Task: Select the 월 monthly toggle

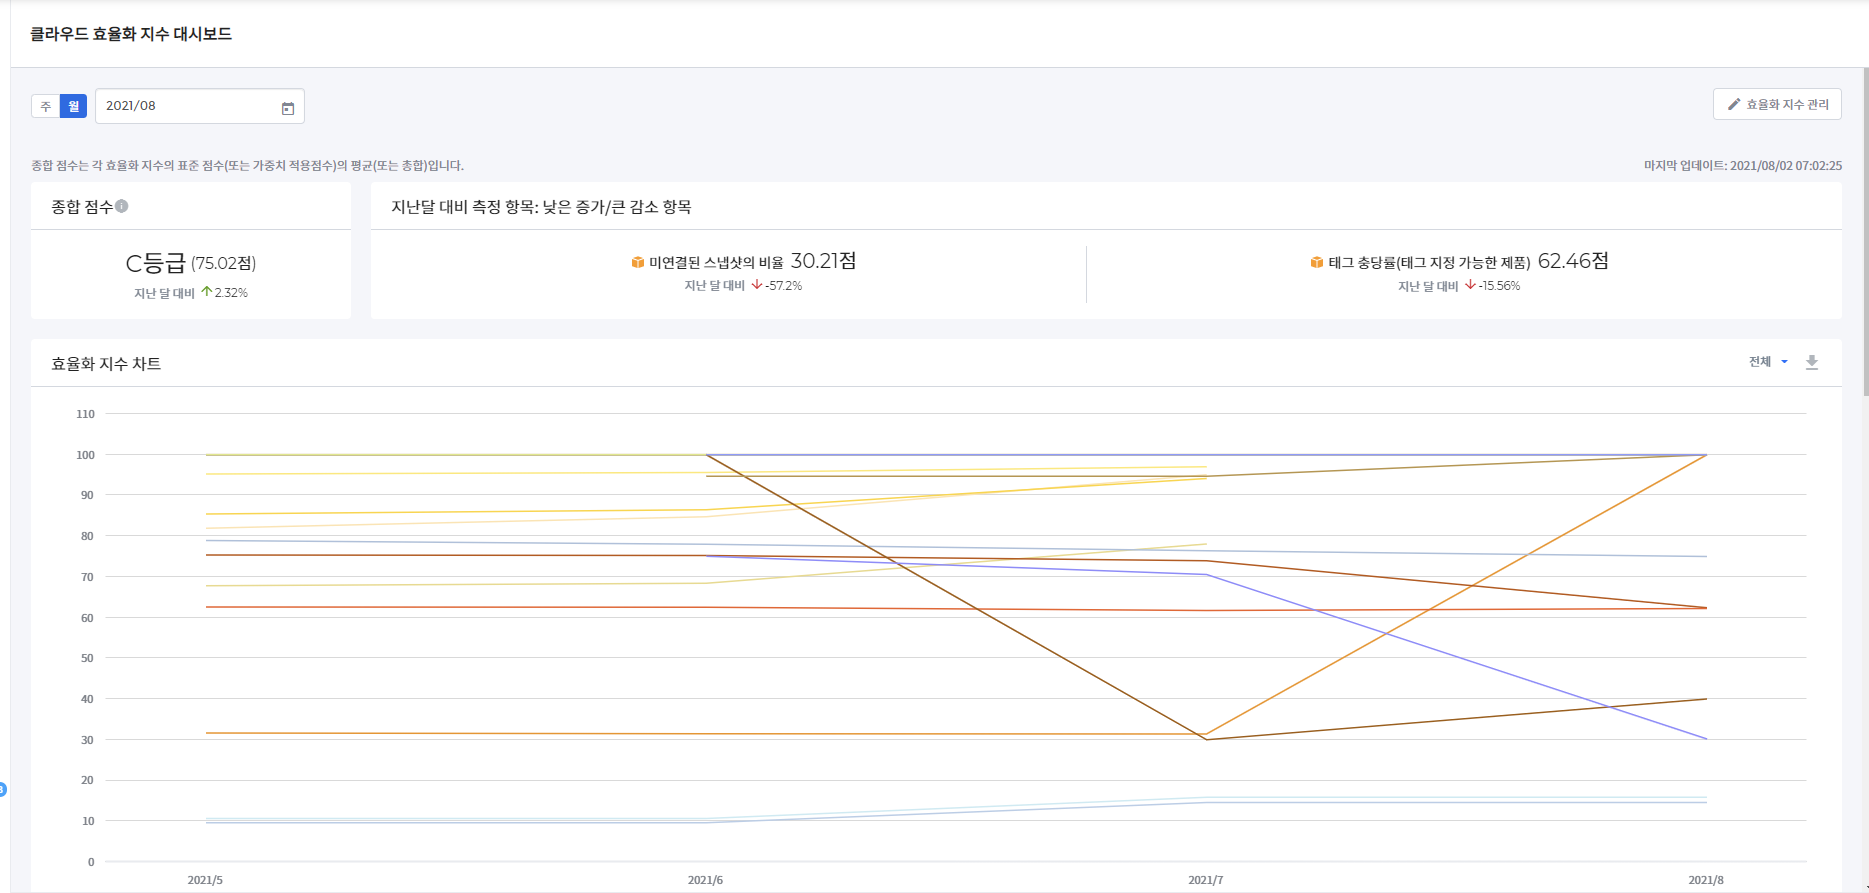Action: (73, 106)
